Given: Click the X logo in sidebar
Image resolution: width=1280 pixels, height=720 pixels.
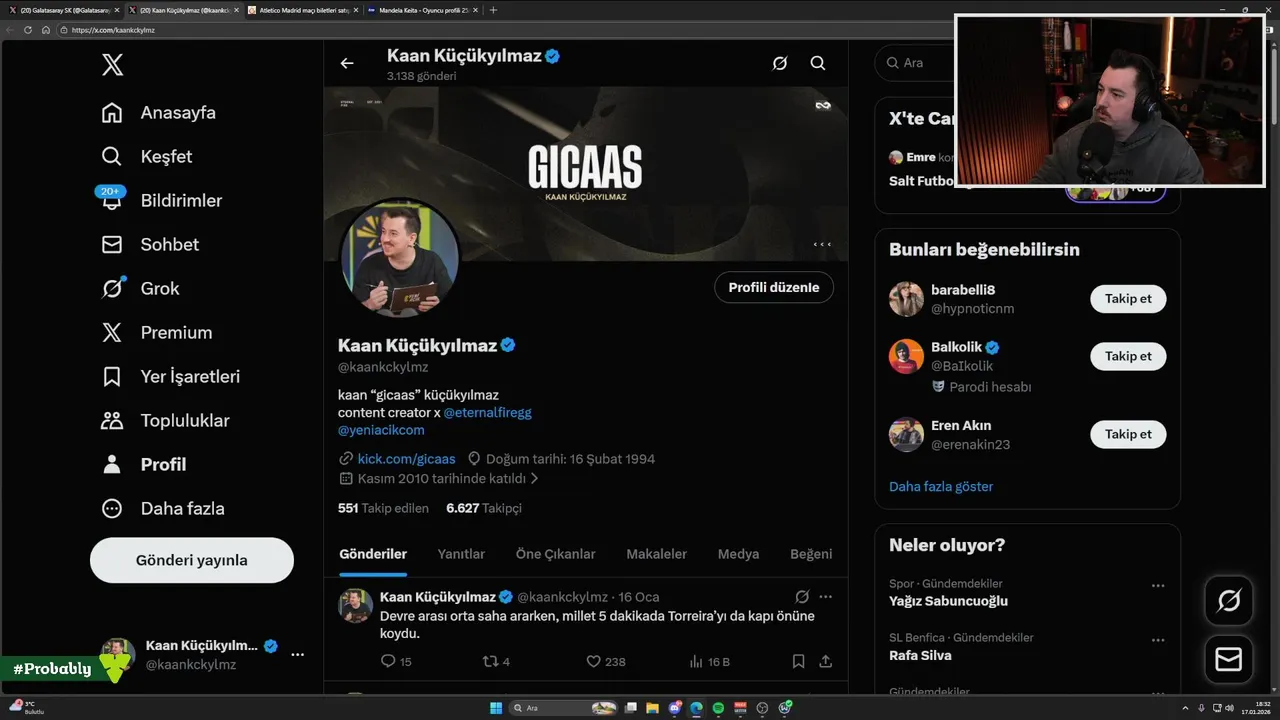Looking at the screenshot, I should tap(113, 66).
